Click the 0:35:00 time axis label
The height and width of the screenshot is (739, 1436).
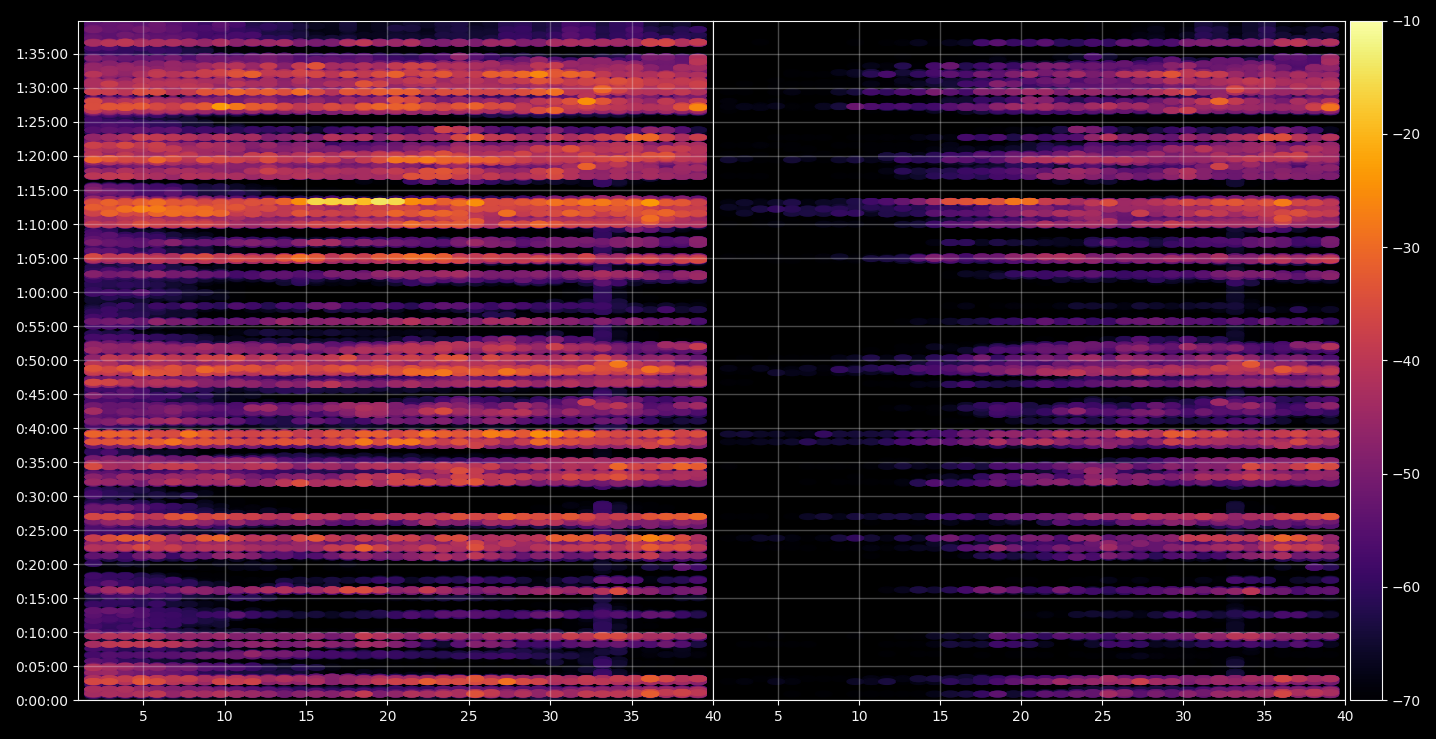pos(42,462)
